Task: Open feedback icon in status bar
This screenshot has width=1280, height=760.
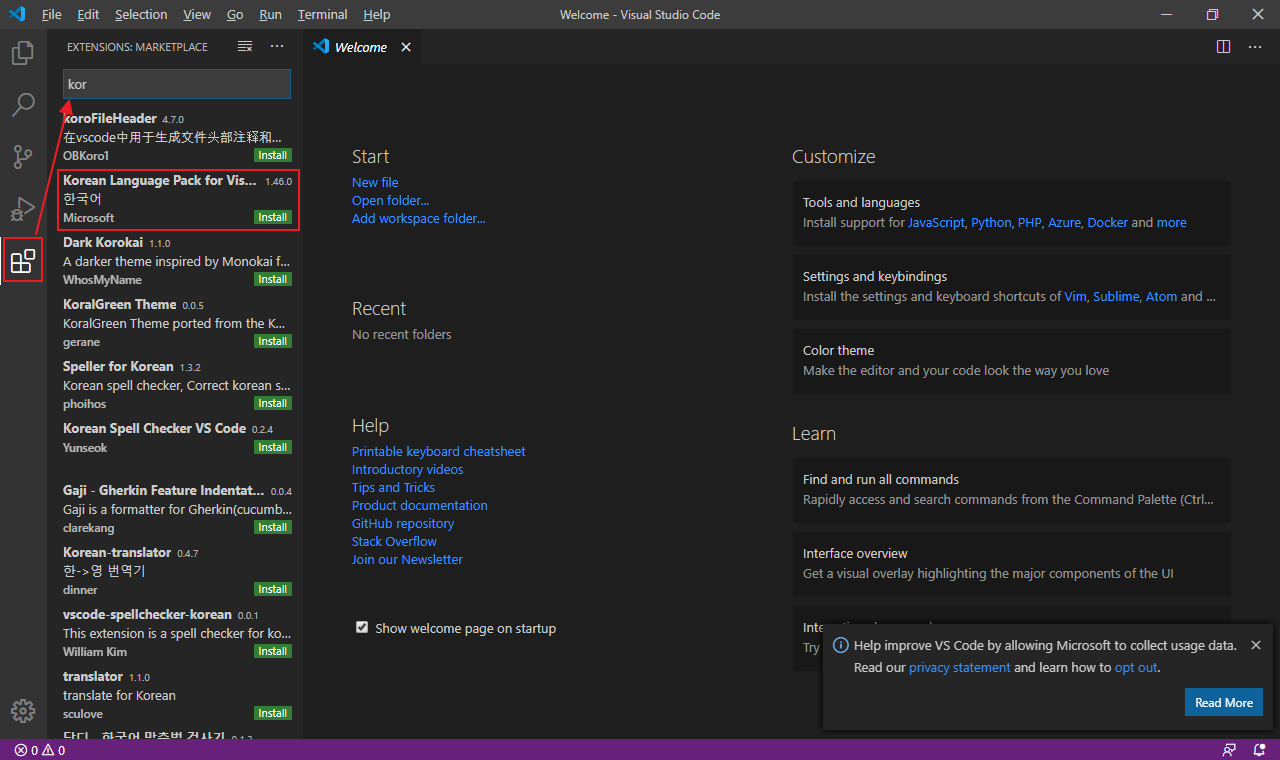Action: coord(1229,750)
